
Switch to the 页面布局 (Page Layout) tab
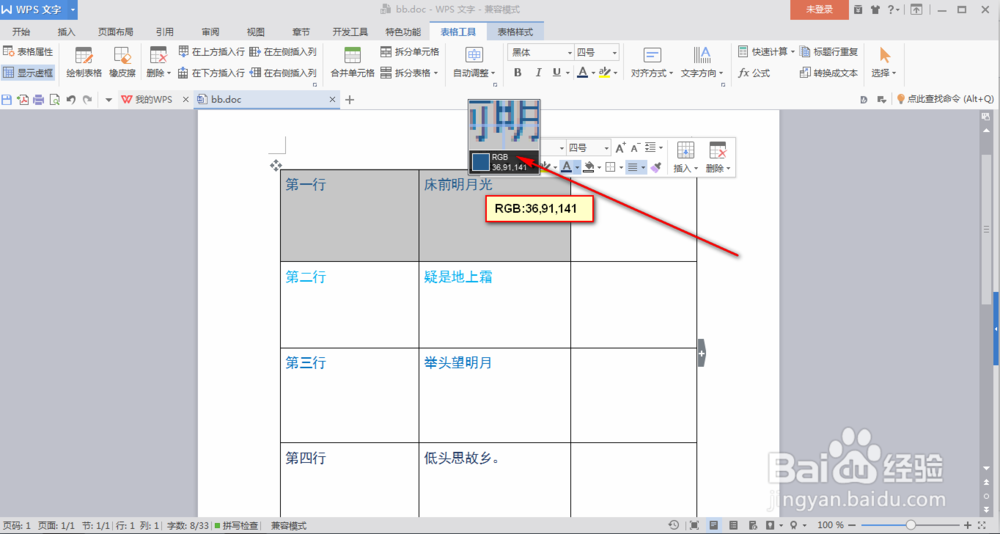pyautogui.click(x=115, y=31)
